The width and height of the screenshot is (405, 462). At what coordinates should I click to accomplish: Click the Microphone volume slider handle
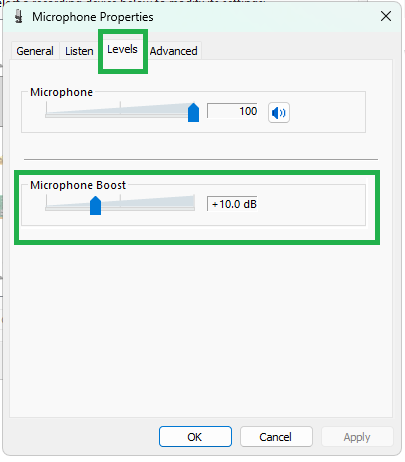click(x=193, y=112)
